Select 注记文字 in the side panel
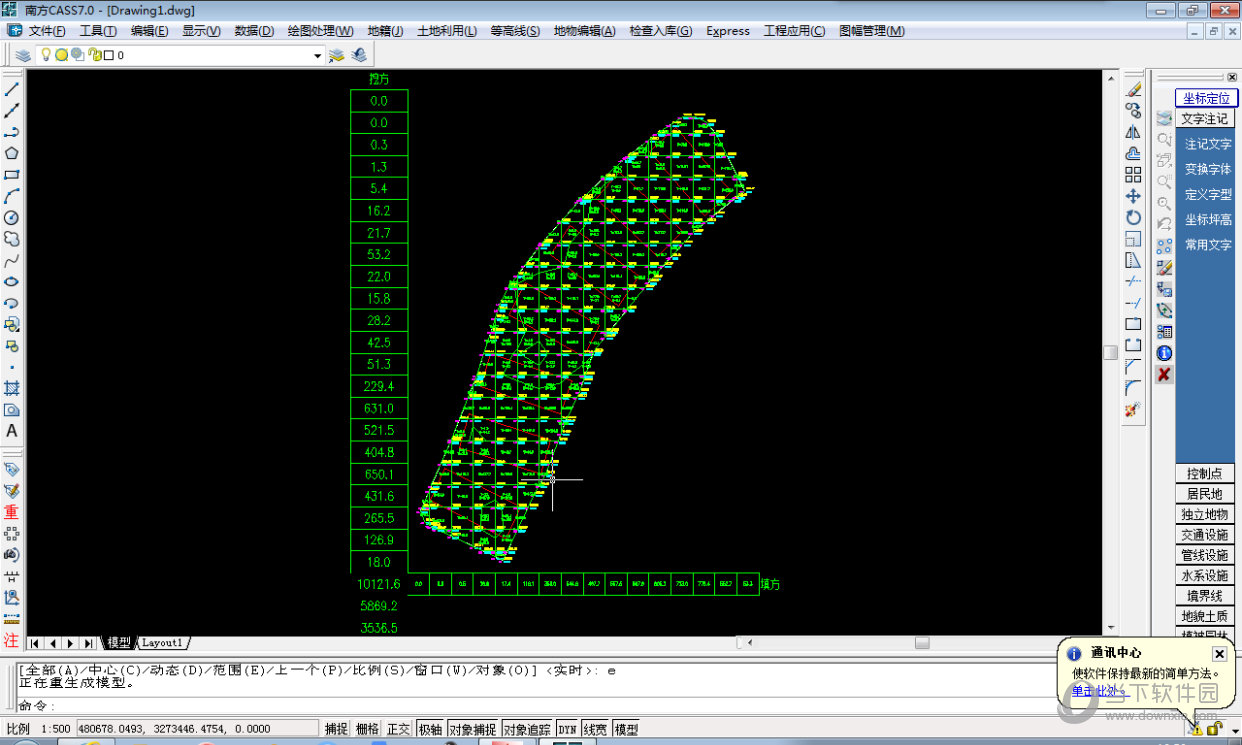The width and height of the screenshot is (1242, 745). click(x=1208, y=145)
